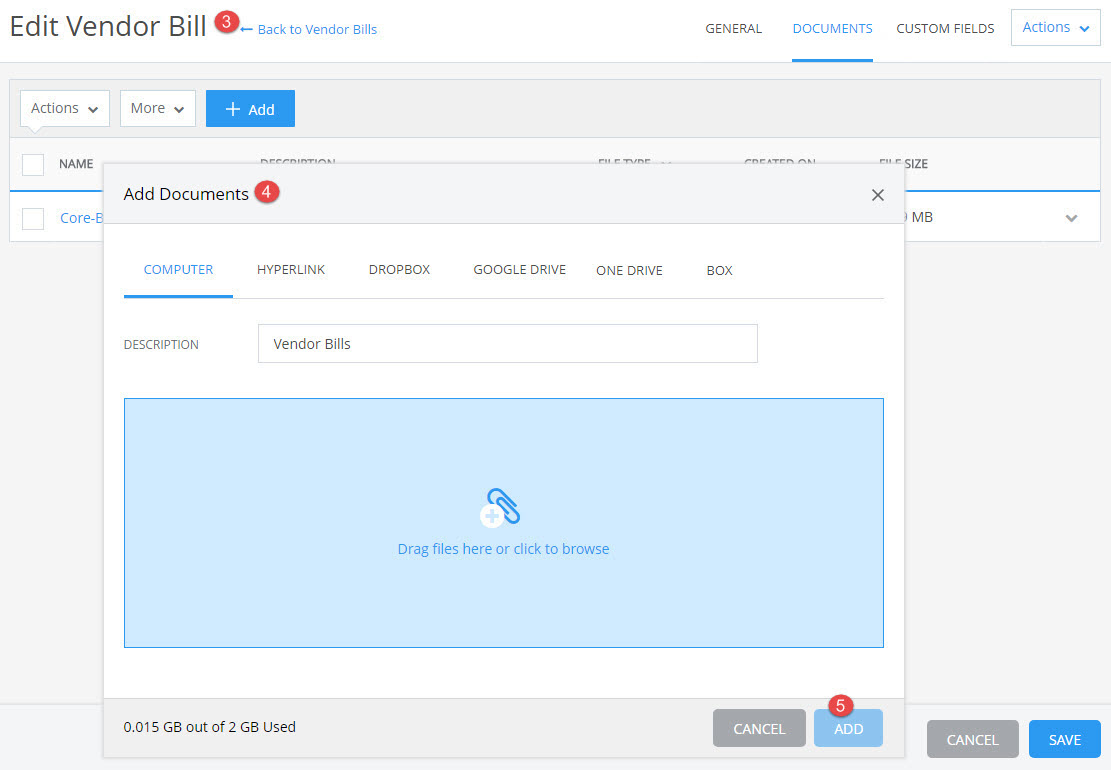Open the documents toolbar Actions dropdown
The width and height of the screenshot is (1111, 770).
[64, 108]
